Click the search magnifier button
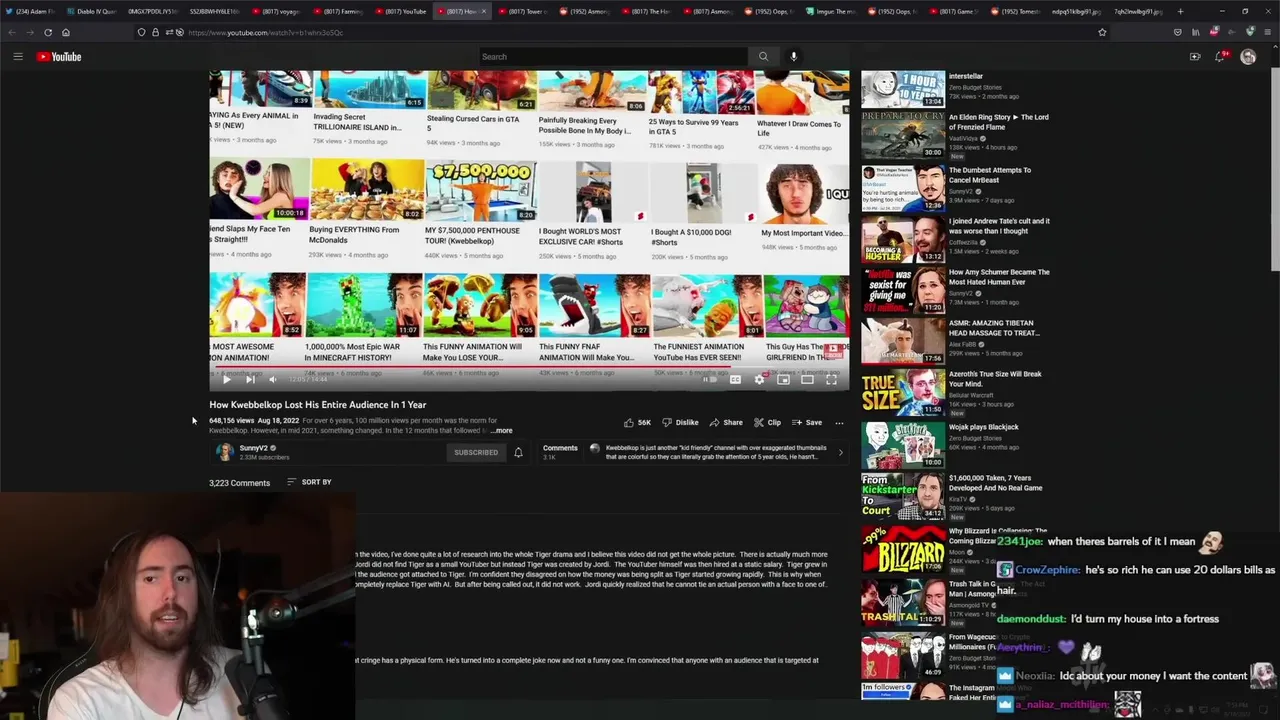1280x720 pixels. coord(763,57)
